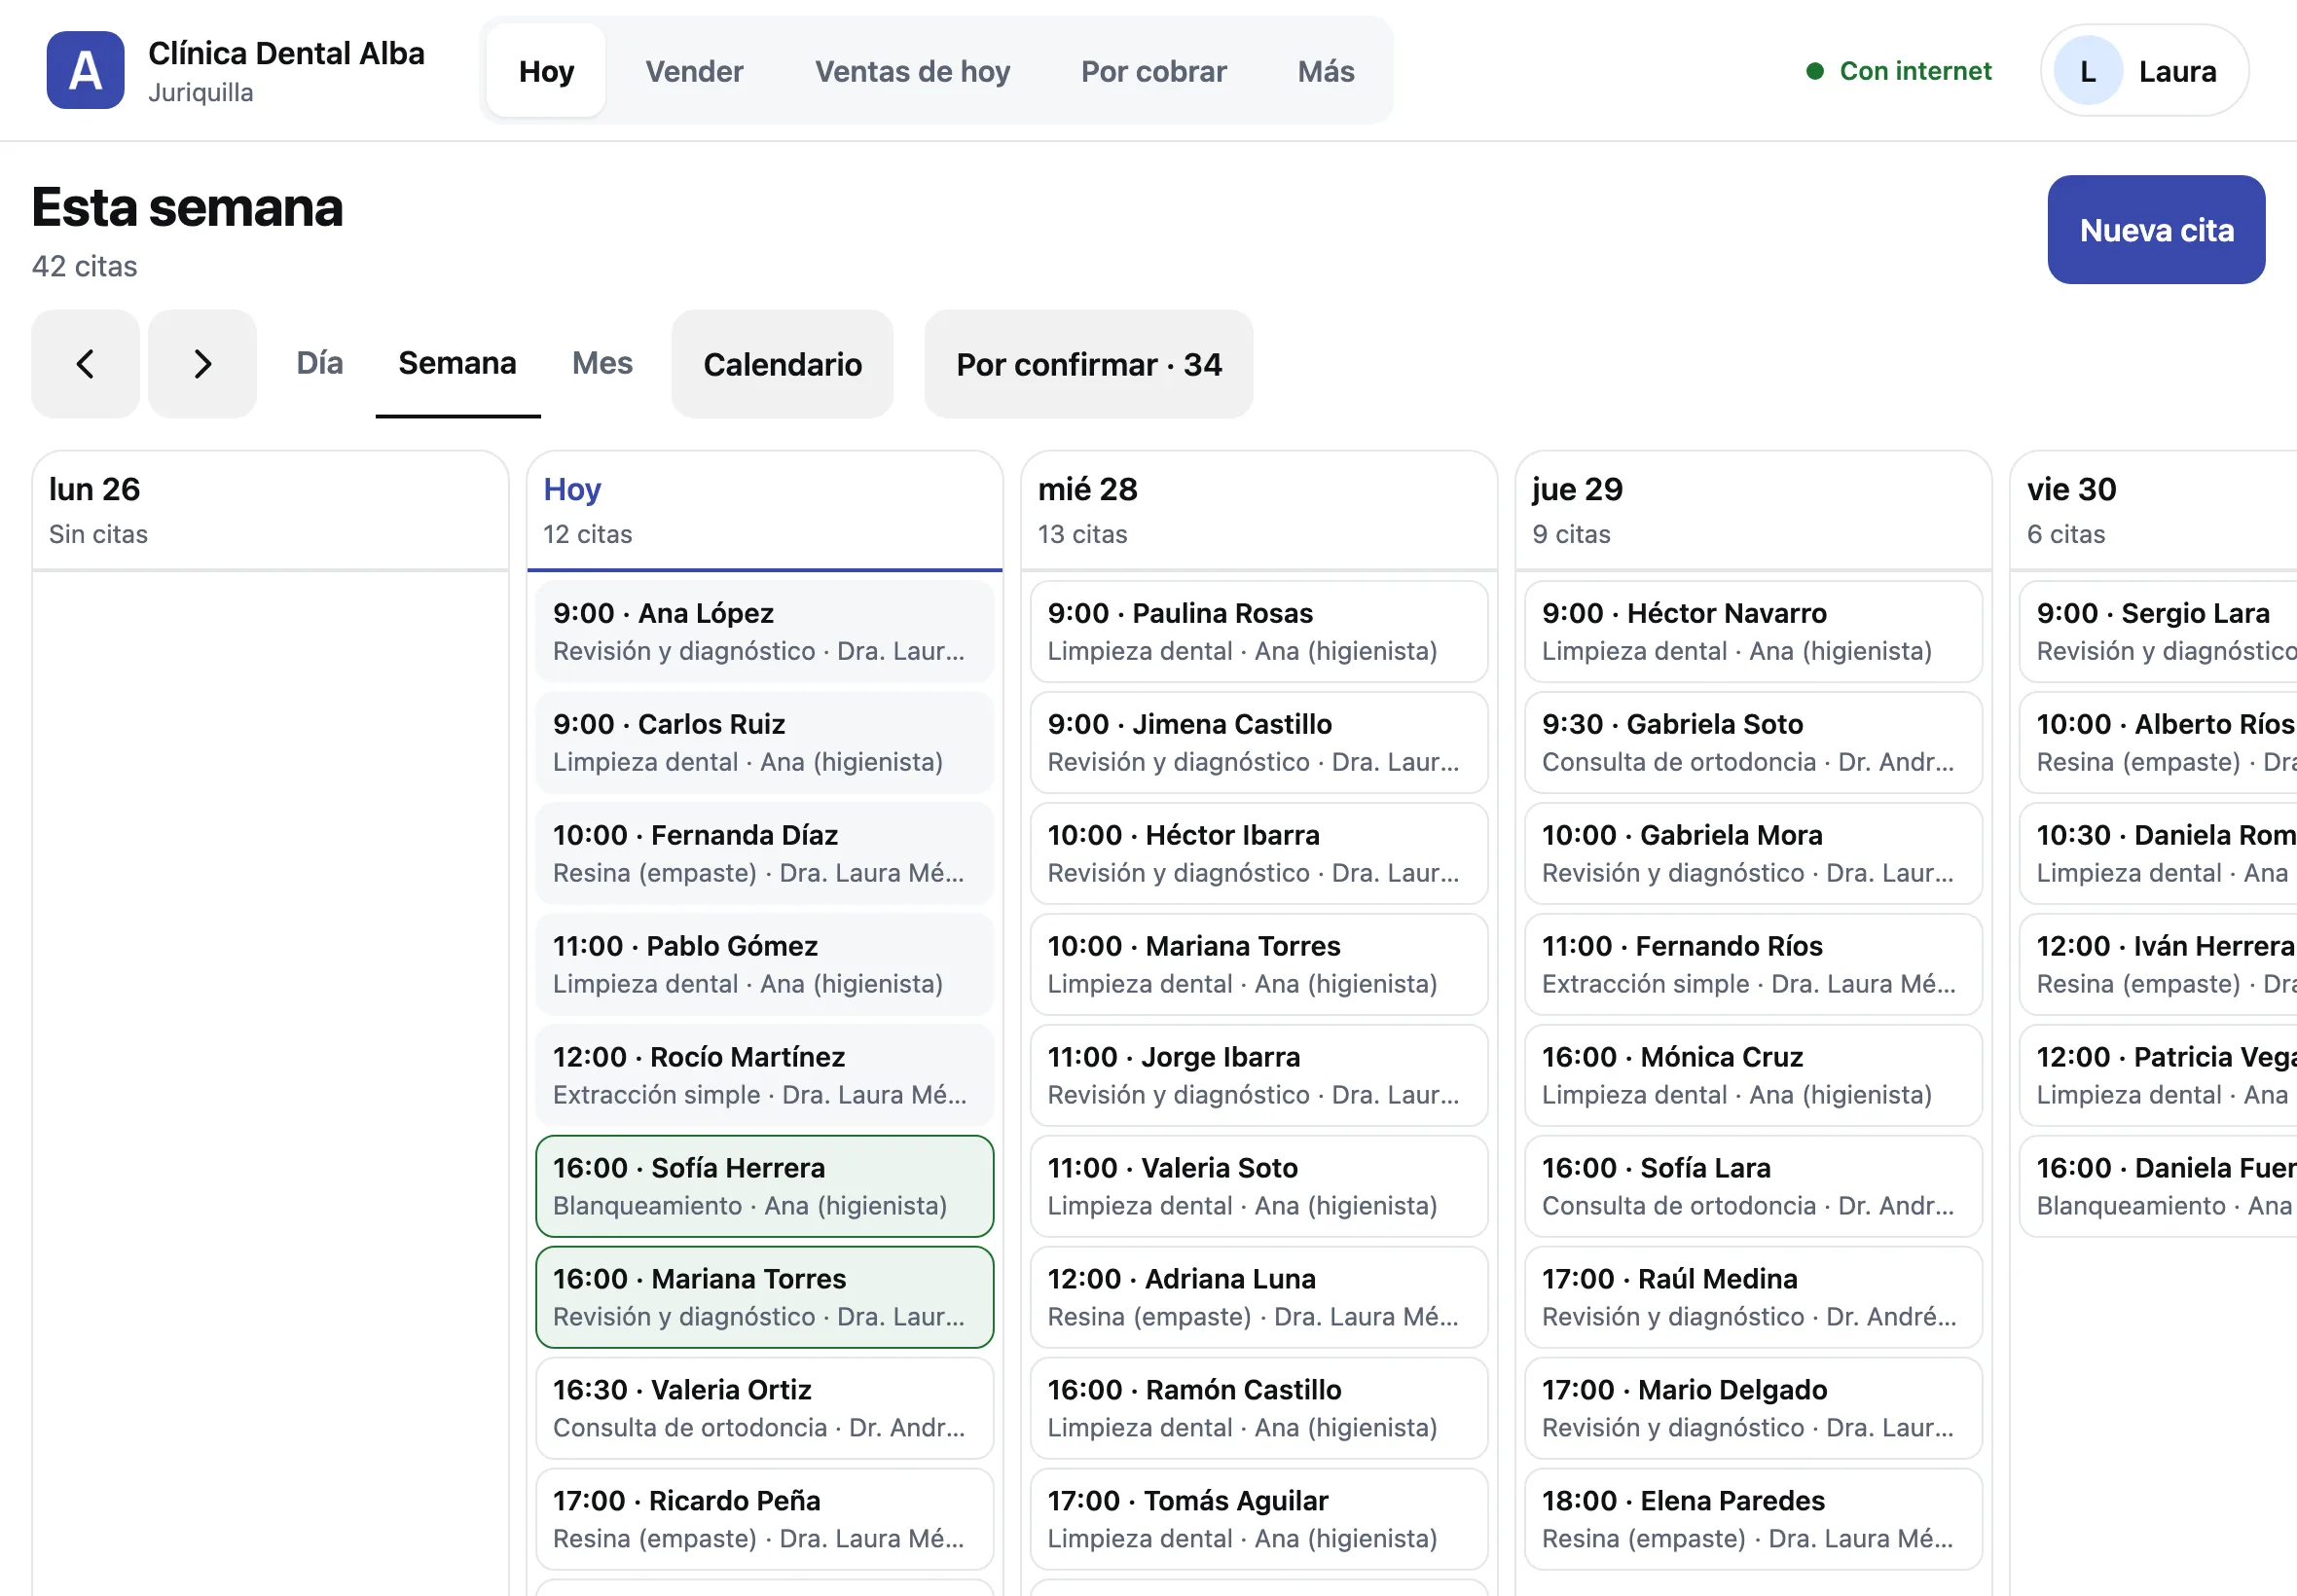The width and height of the screenshot is (2297, 1596).
Task: Select the Hoy day column header
Action: pyautogui.click(x=764, y=511)
